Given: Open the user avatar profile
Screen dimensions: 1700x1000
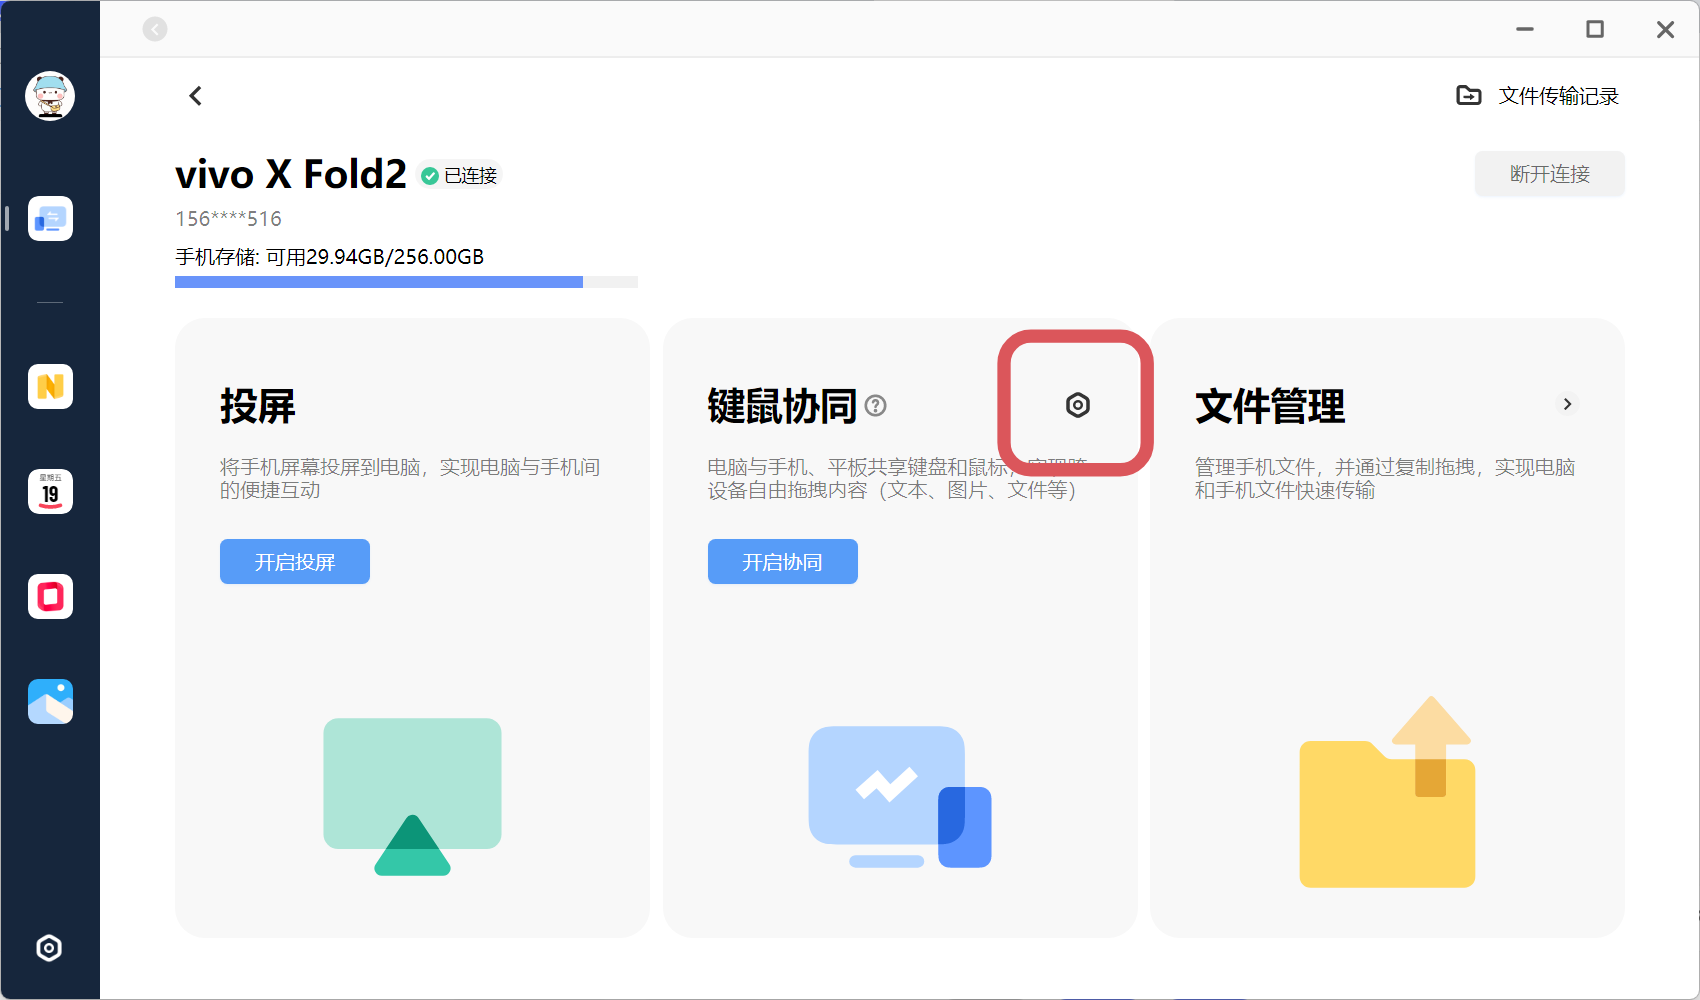Looking at the screenshot, I should (50, 96).
